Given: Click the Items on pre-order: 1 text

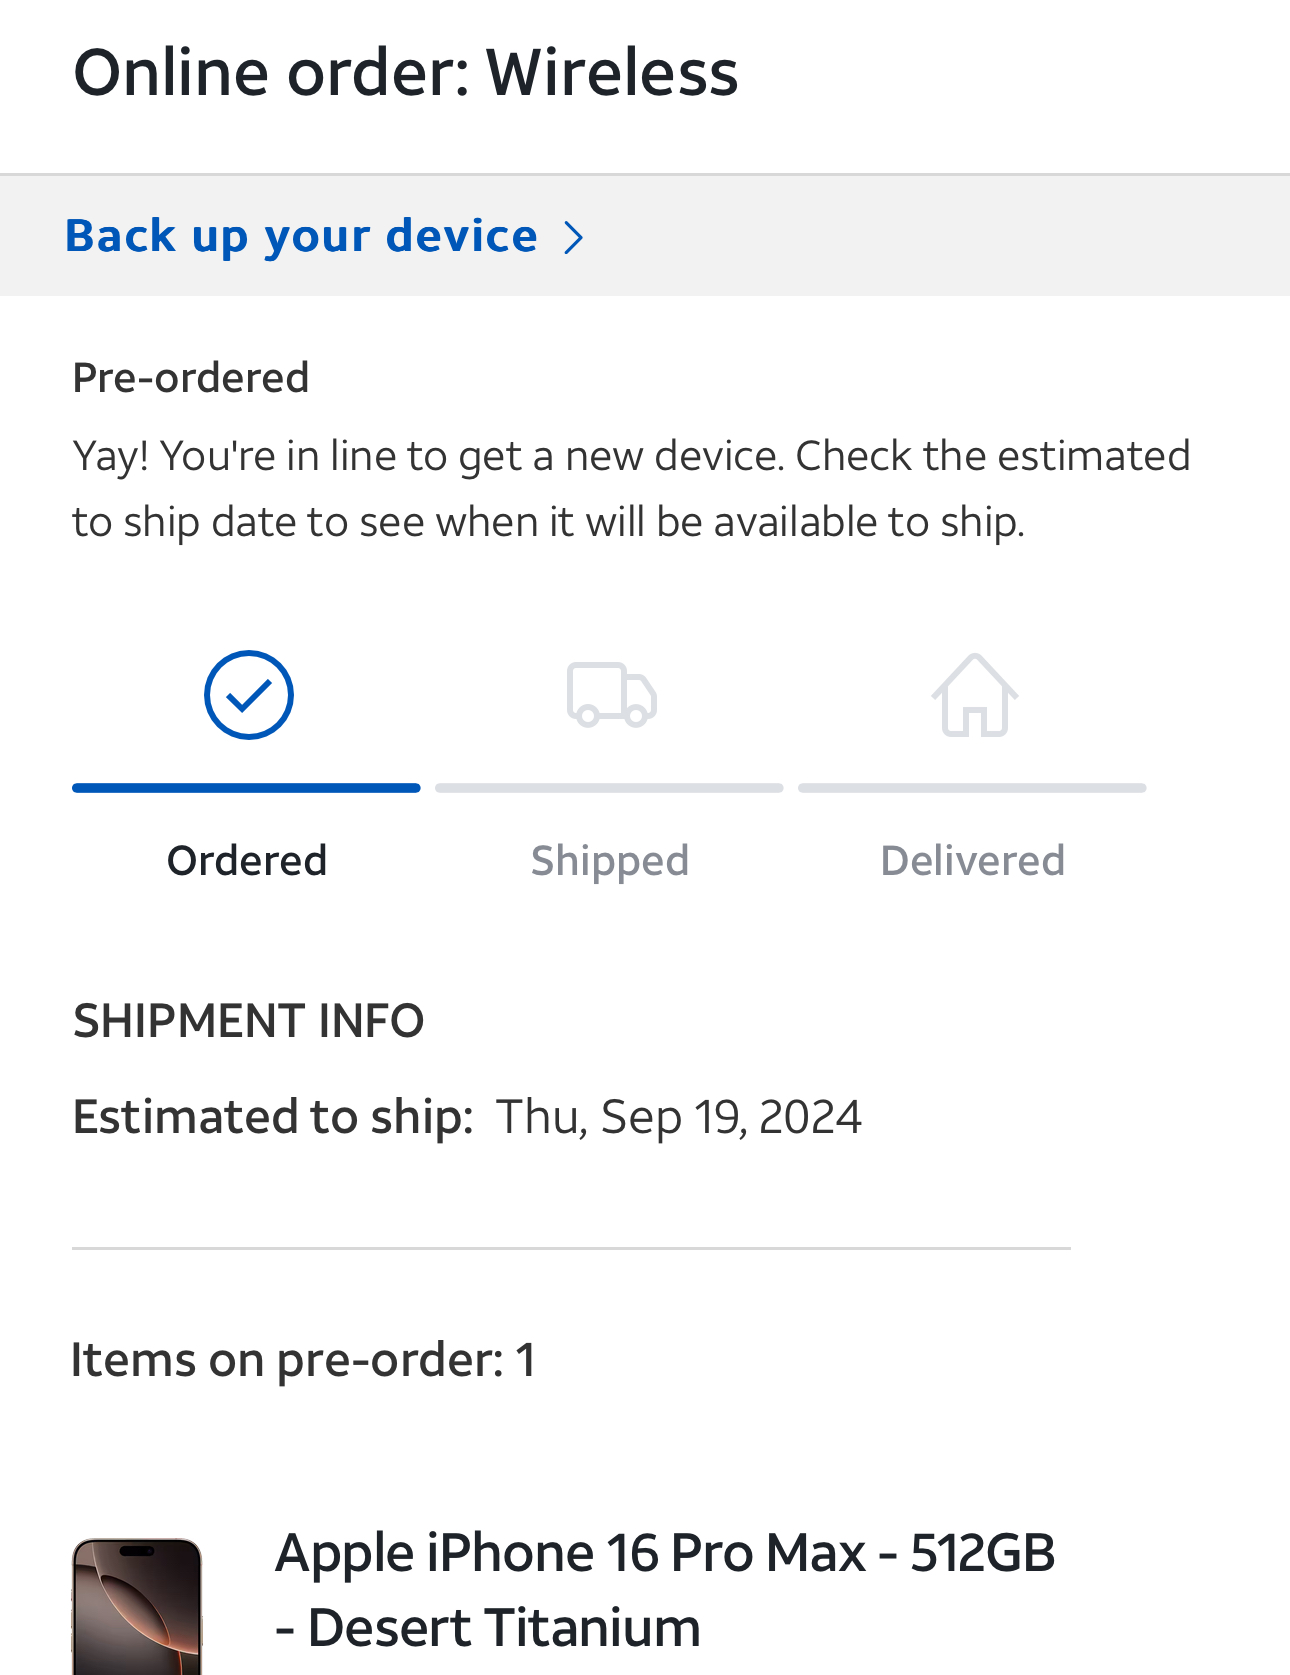Looking at the screenshot, I should [x=303, y=1360].
